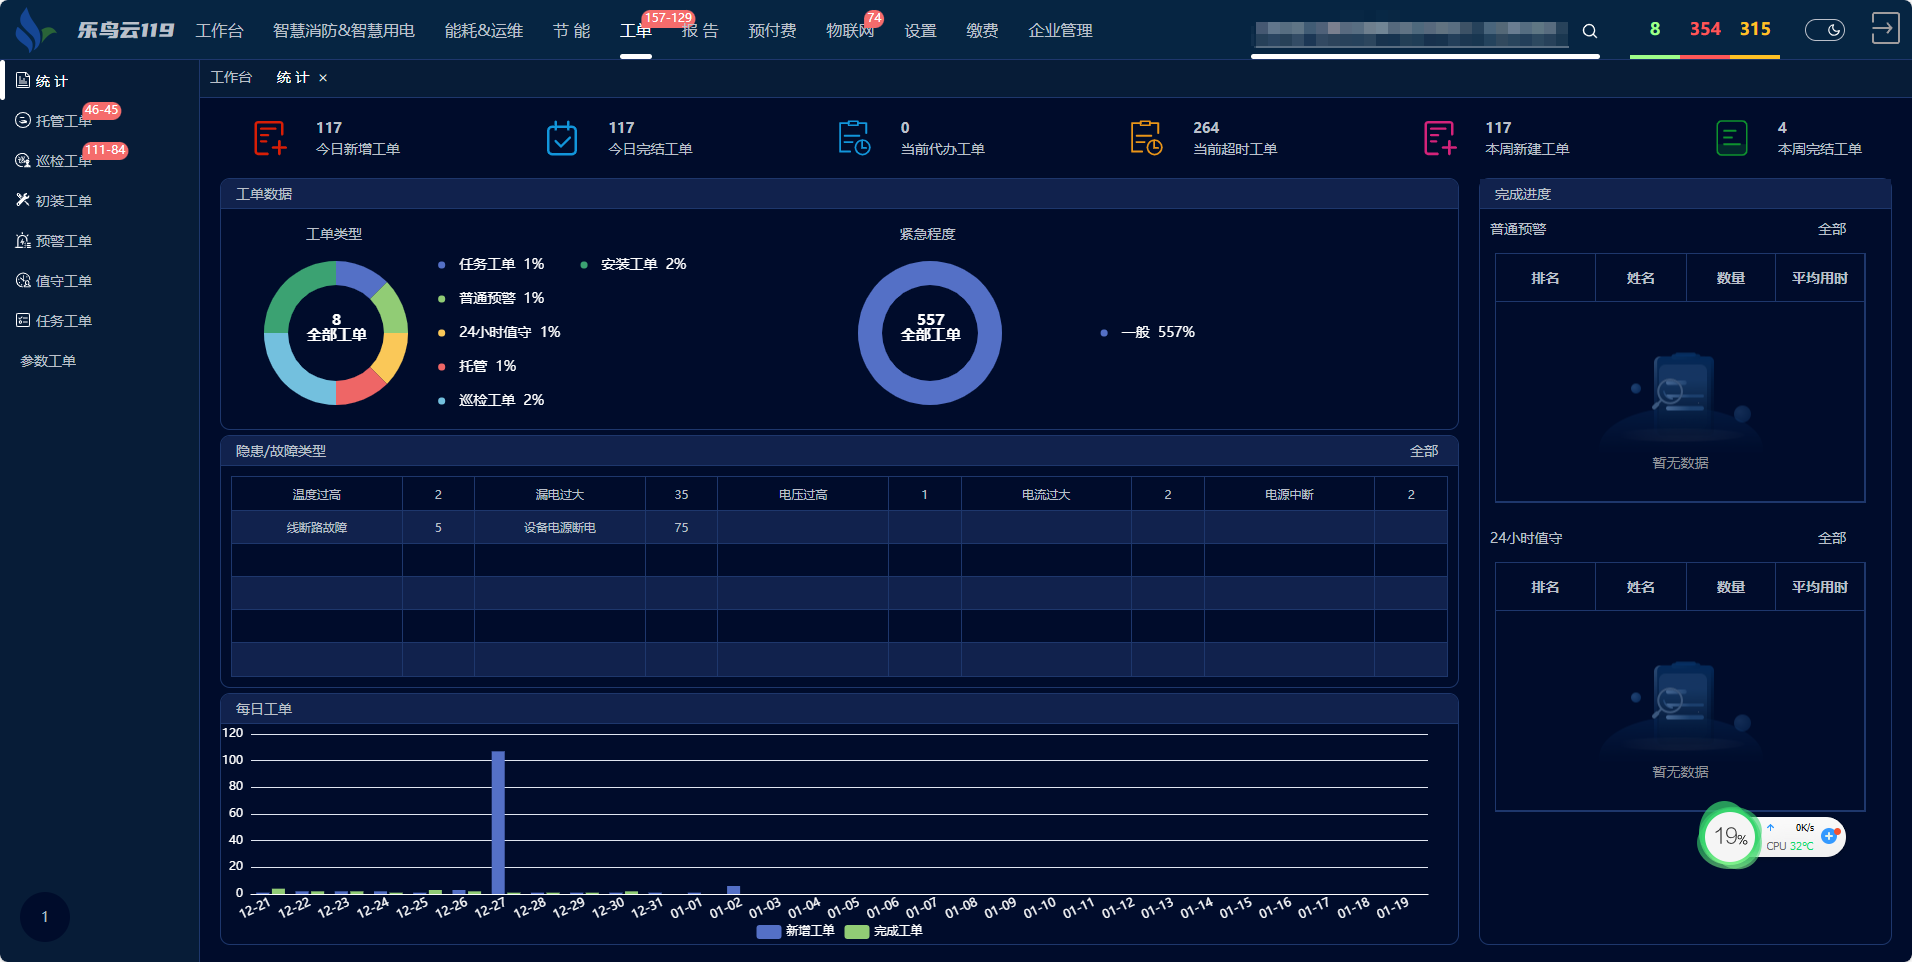
Task: Click the 本周新建工单 pink document icon
Action: point(1439,138)
